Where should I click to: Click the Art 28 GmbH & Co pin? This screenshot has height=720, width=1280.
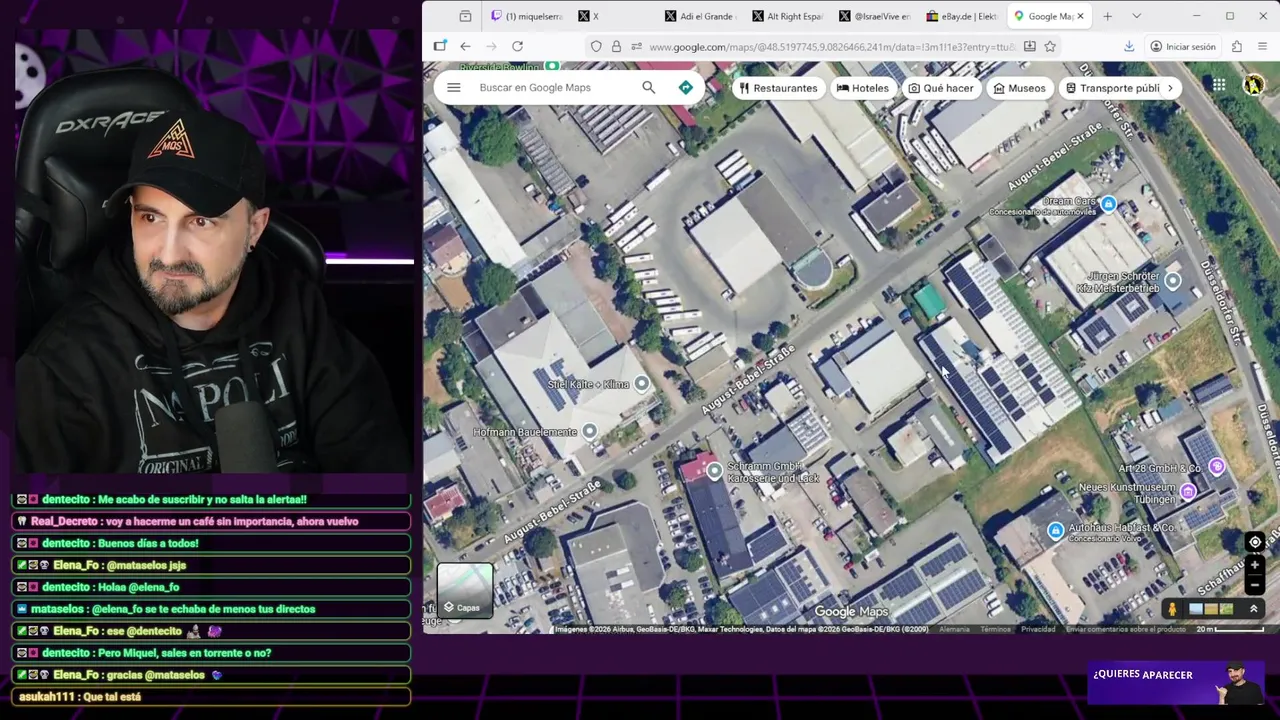point(1216,467)
